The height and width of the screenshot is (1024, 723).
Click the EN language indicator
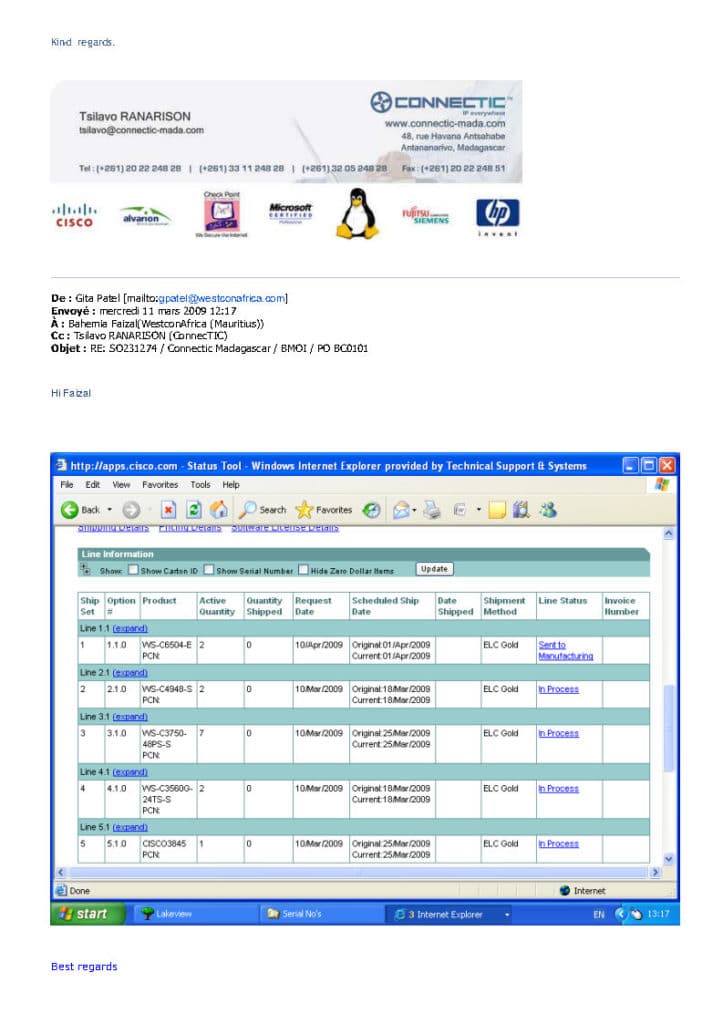point(598,915)
